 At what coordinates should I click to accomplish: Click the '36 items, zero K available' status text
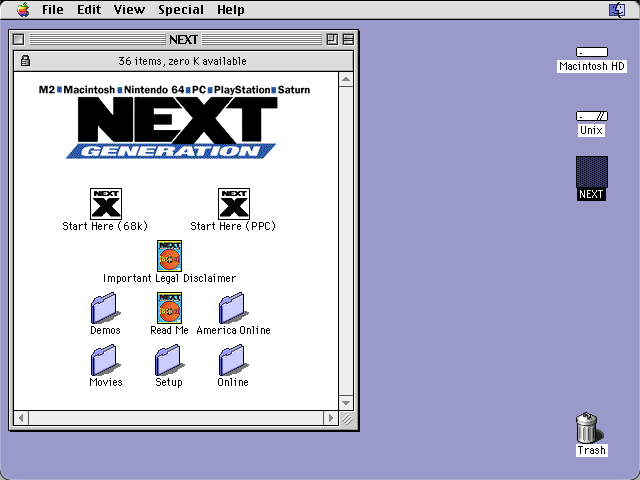pyautogui.click(x=182, y=61)
